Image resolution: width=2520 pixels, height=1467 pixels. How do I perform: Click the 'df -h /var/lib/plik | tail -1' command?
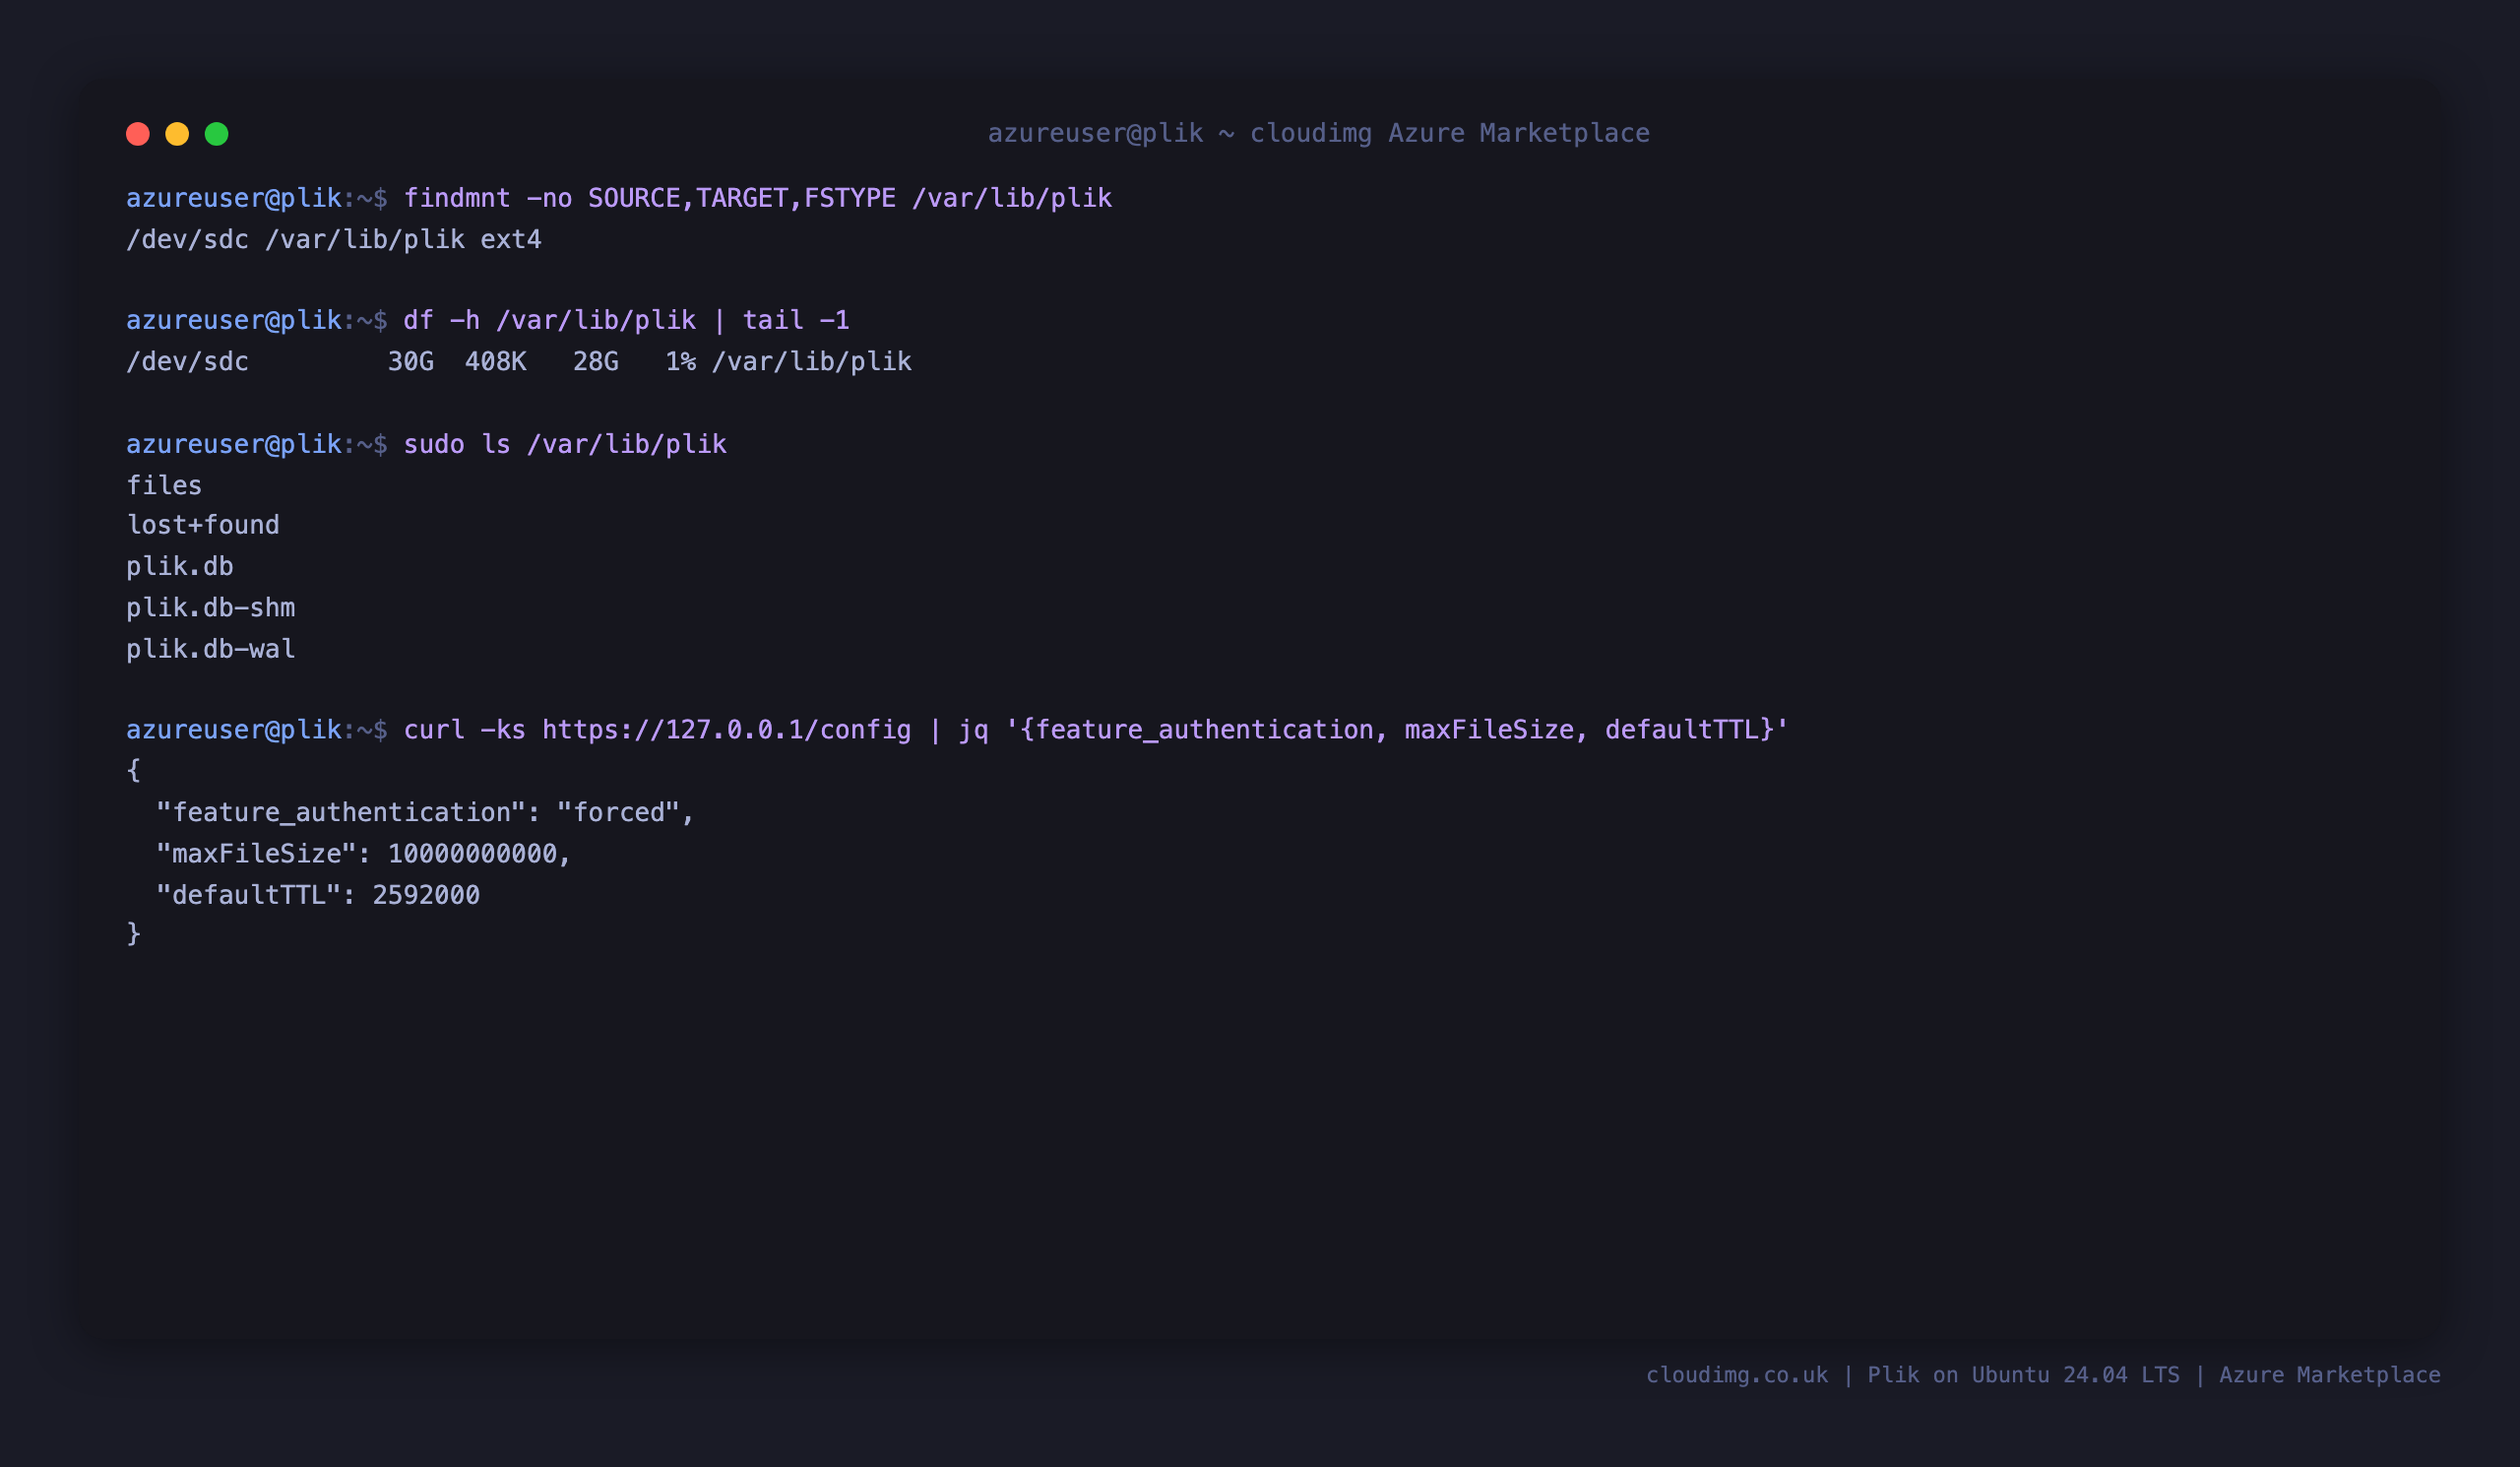click(626, 320)
